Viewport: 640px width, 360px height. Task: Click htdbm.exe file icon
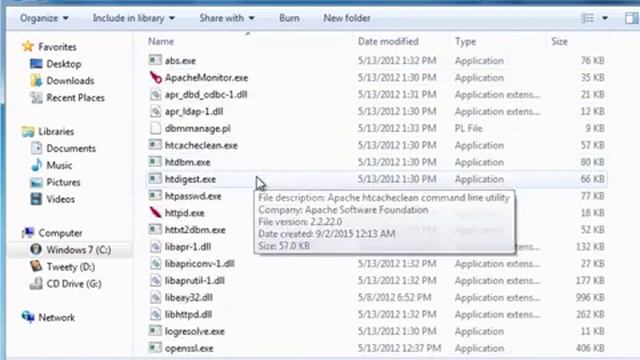coord(155,162)
